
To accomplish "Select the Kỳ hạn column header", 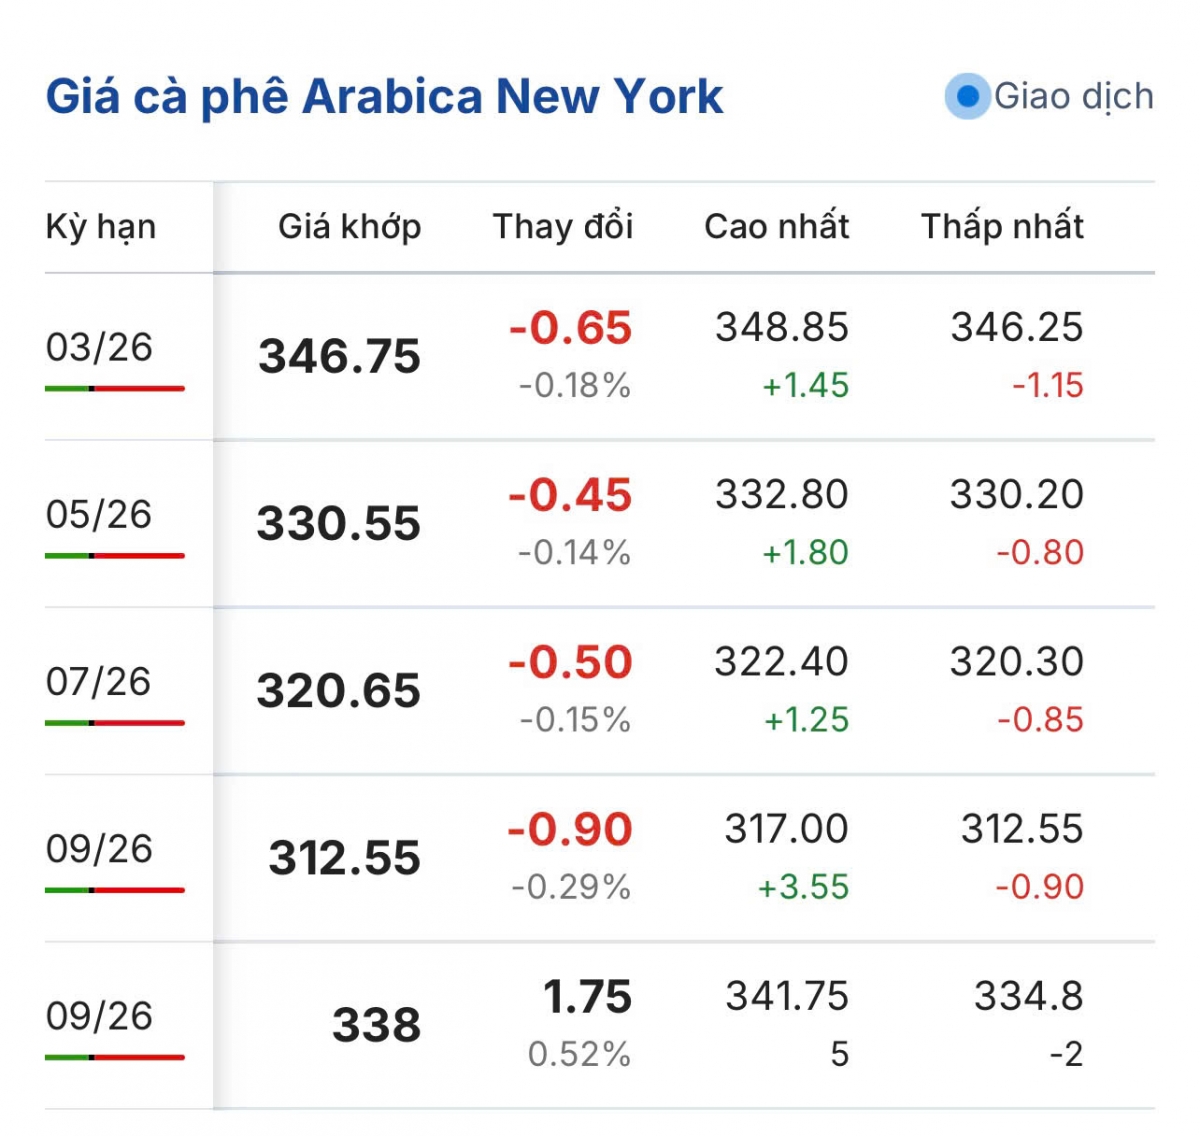I will (100, 227).
